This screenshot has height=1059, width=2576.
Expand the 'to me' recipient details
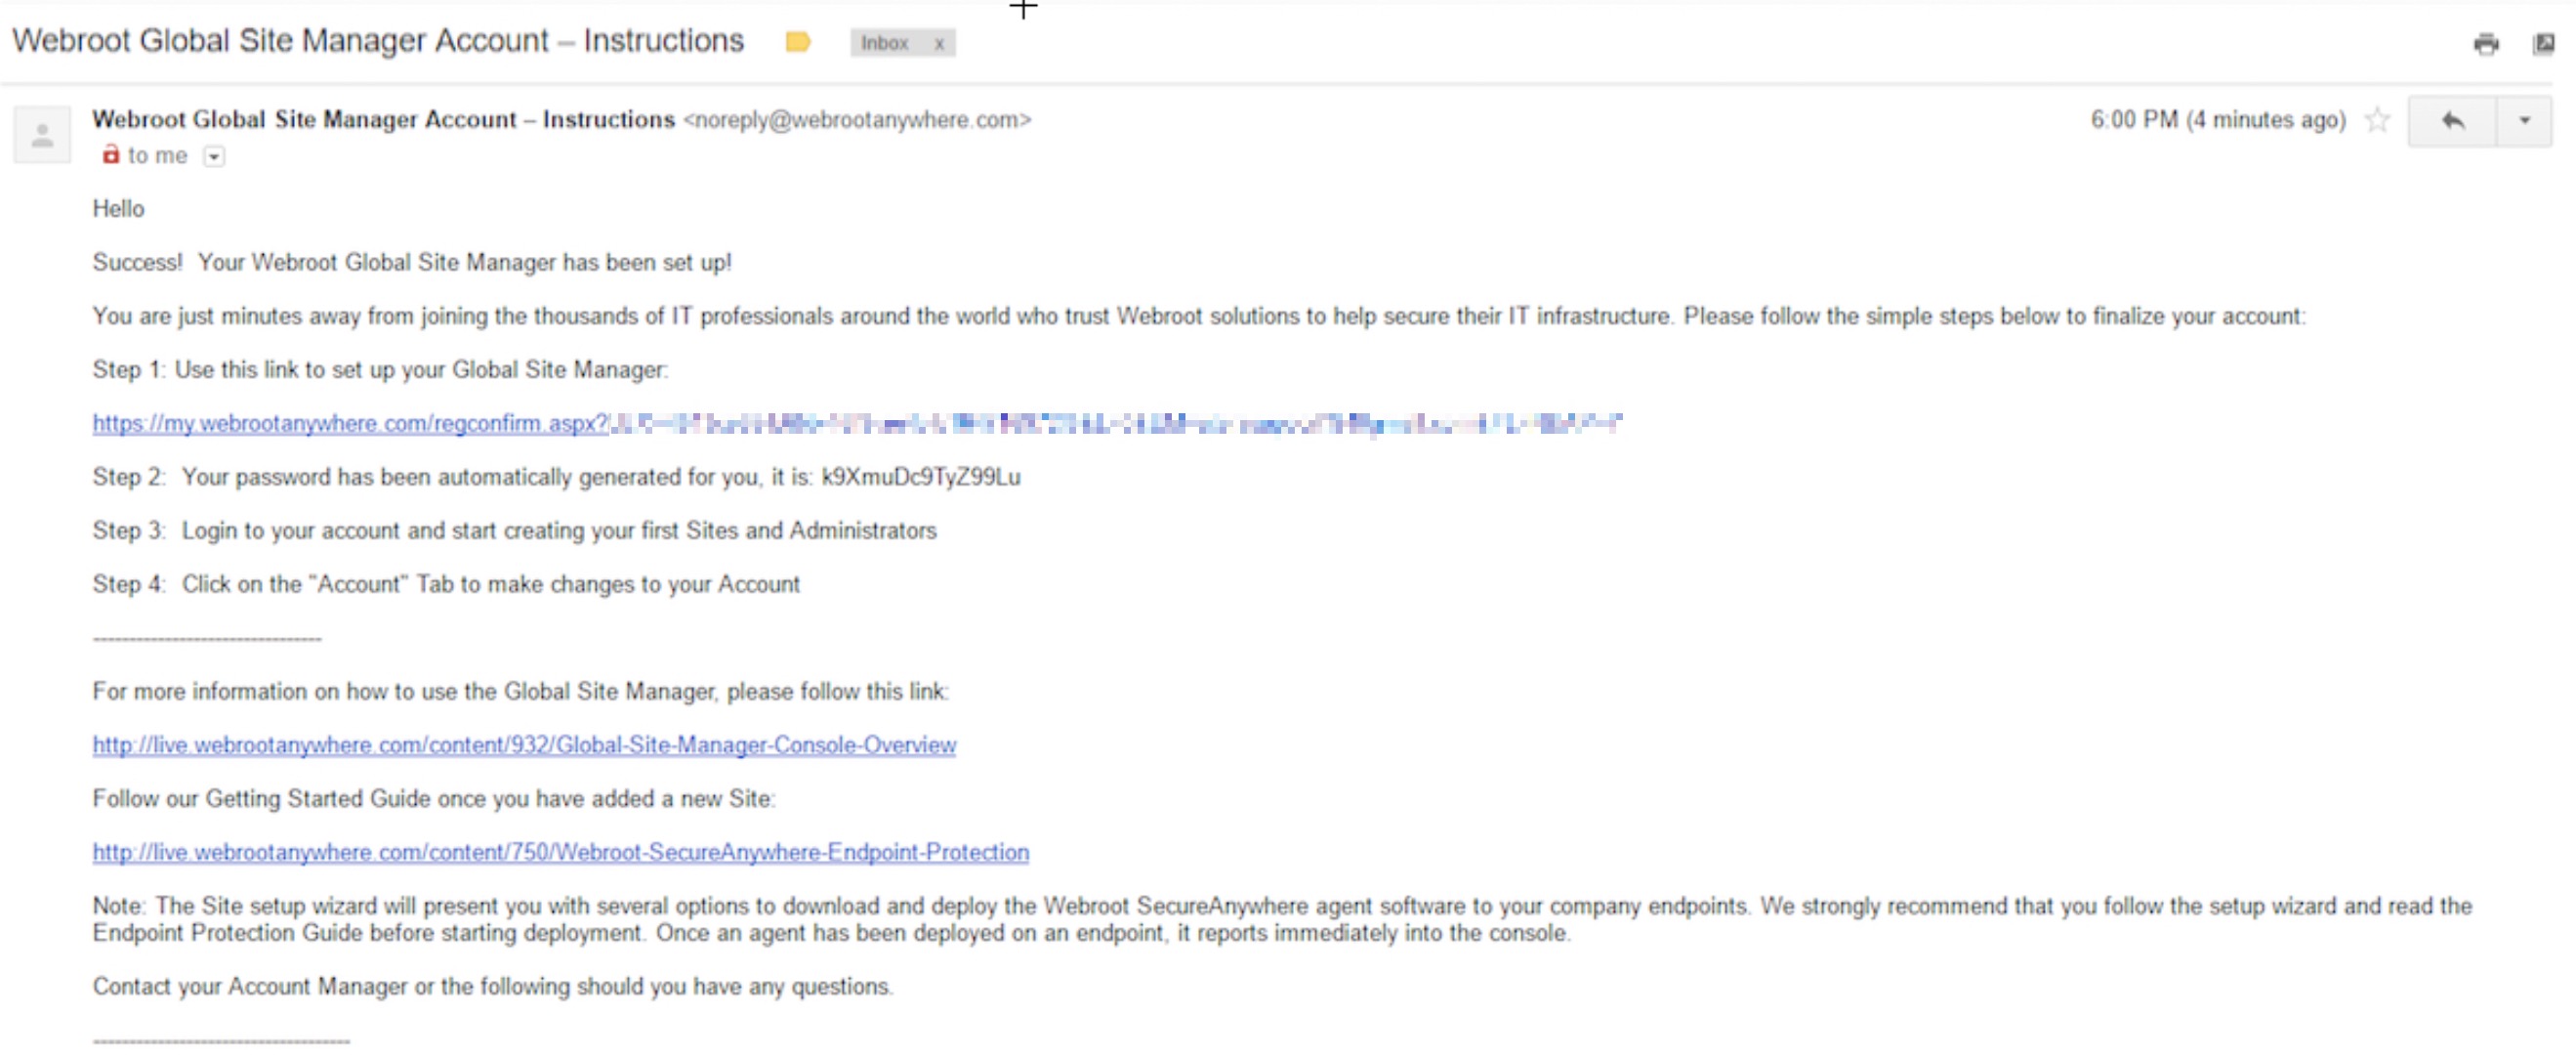tap(214, 157)
